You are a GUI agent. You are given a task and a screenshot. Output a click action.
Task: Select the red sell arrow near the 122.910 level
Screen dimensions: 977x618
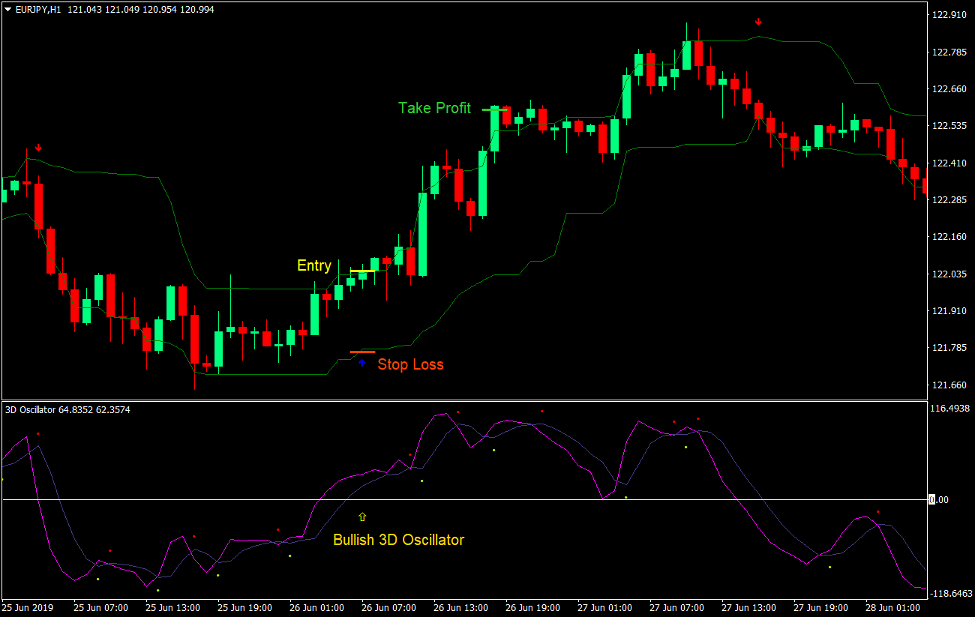coord(758,22)
